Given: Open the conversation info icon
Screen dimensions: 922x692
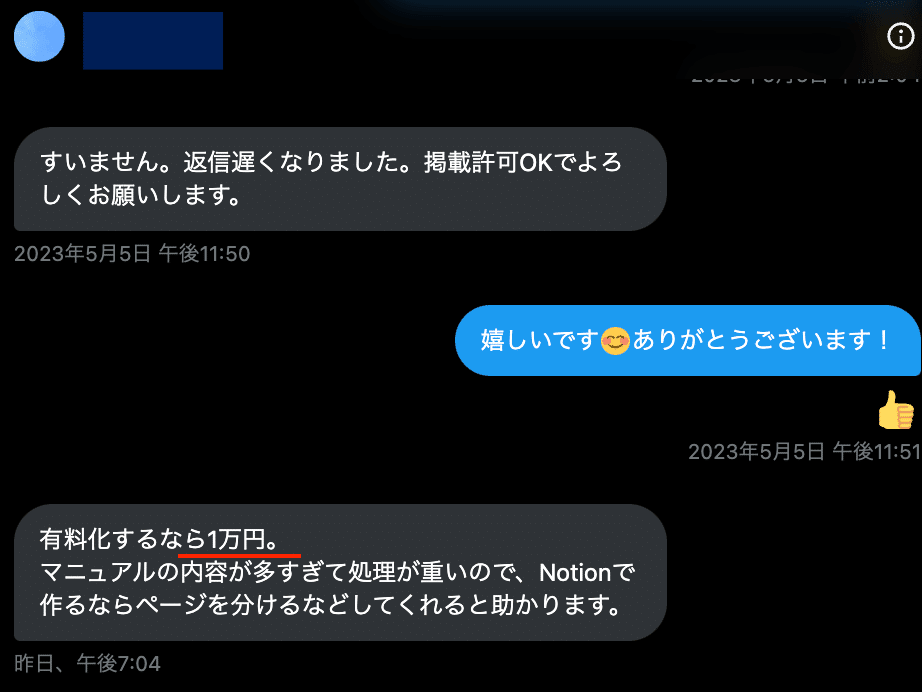Looking at the screenshot, I should point(900,36).
